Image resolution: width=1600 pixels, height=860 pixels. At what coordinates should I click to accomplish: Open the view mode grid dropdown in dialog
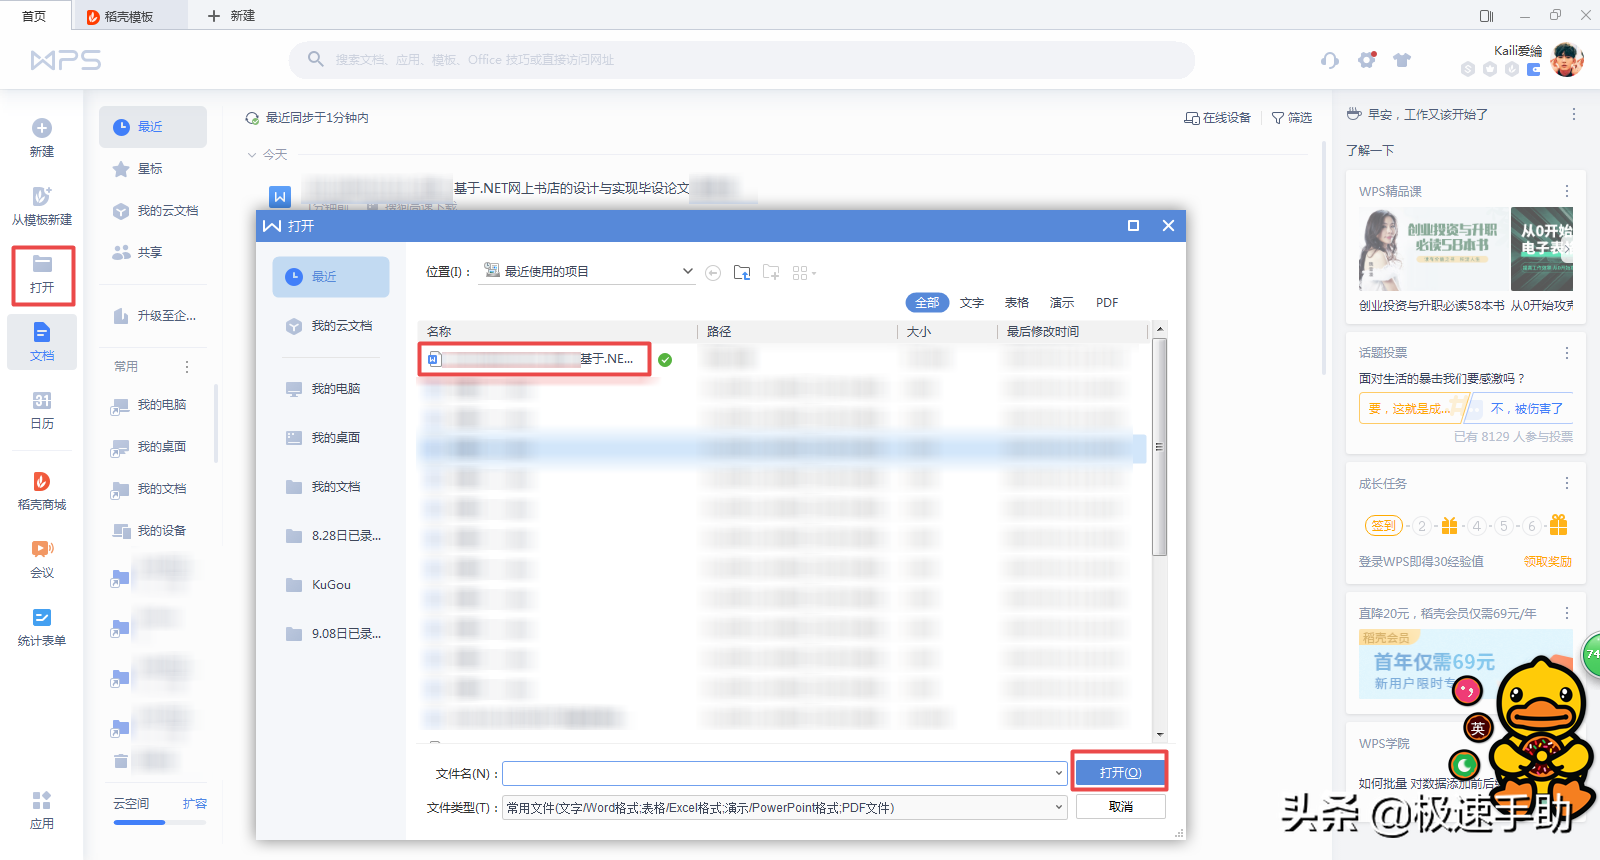click(x=804, y=273)
